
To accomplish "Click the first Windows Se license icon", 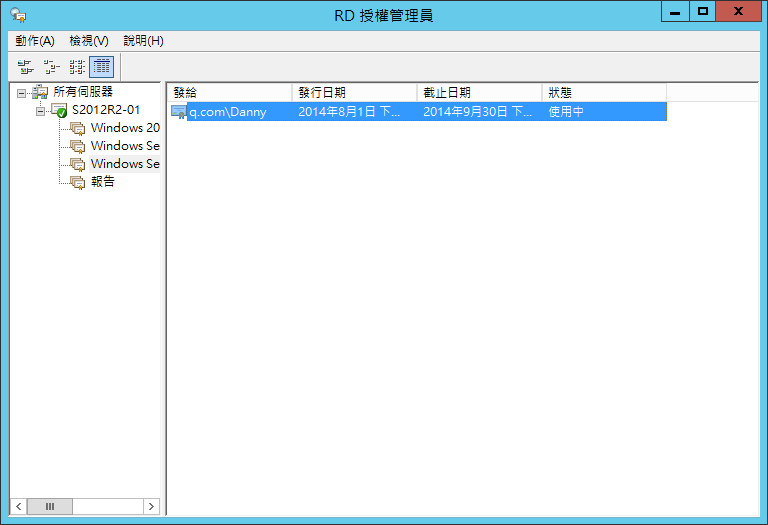I will (77, 146).
